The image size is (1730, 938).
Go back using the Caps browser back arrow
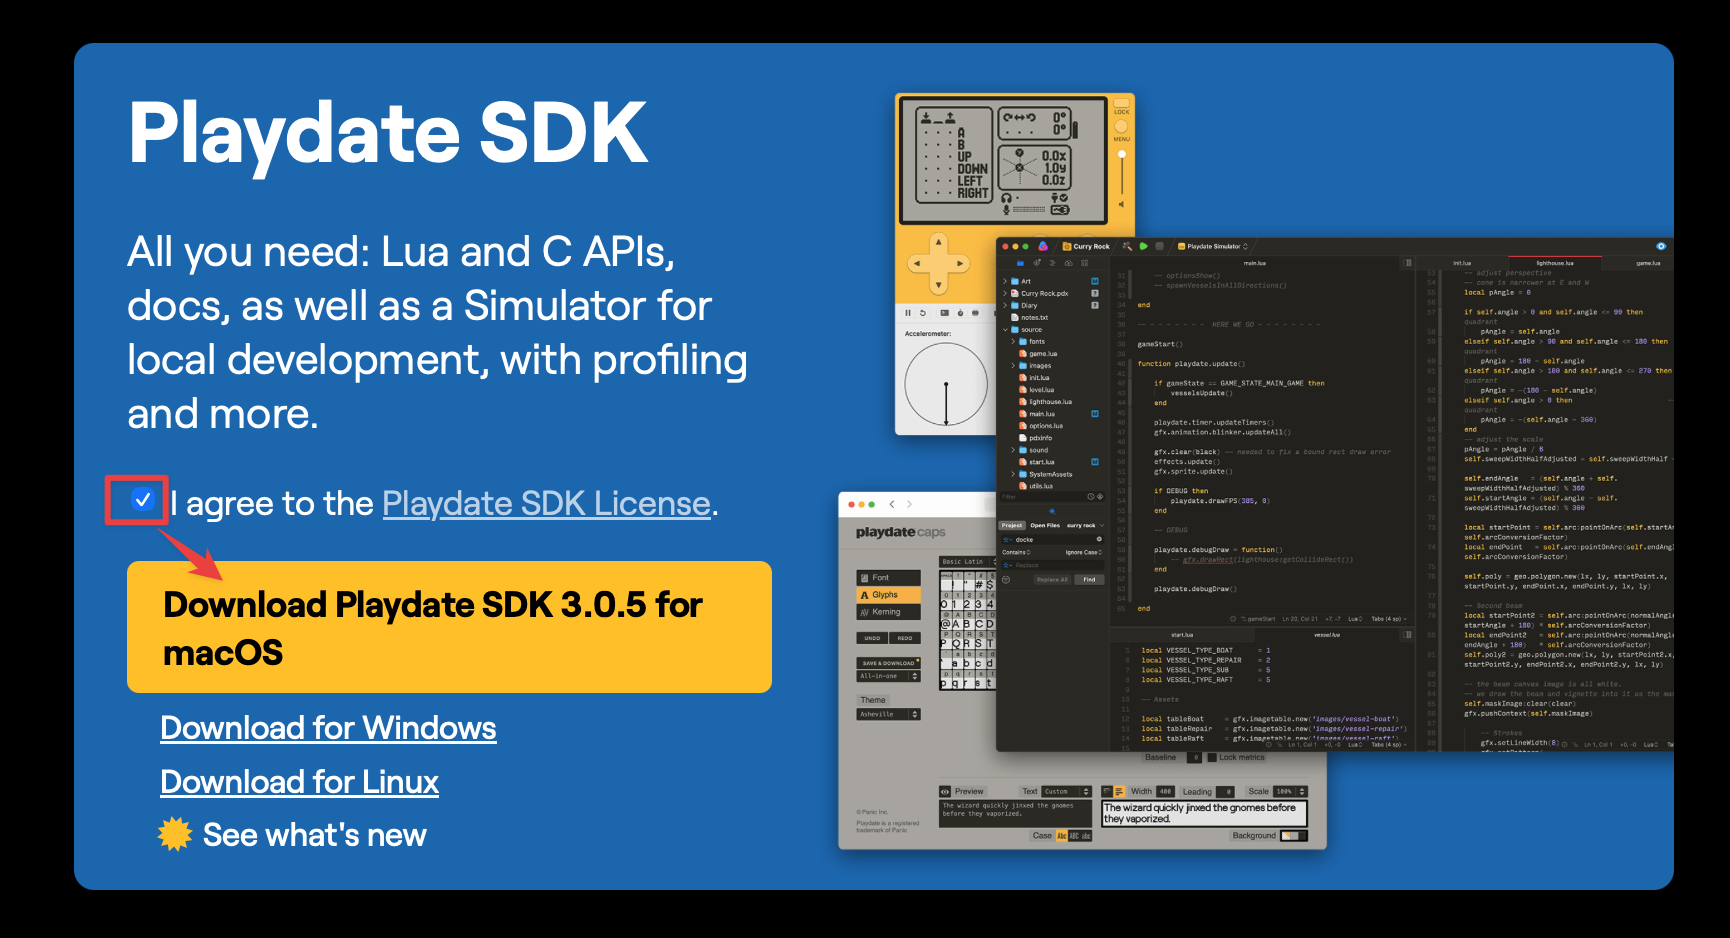click(x=892, y=504)
